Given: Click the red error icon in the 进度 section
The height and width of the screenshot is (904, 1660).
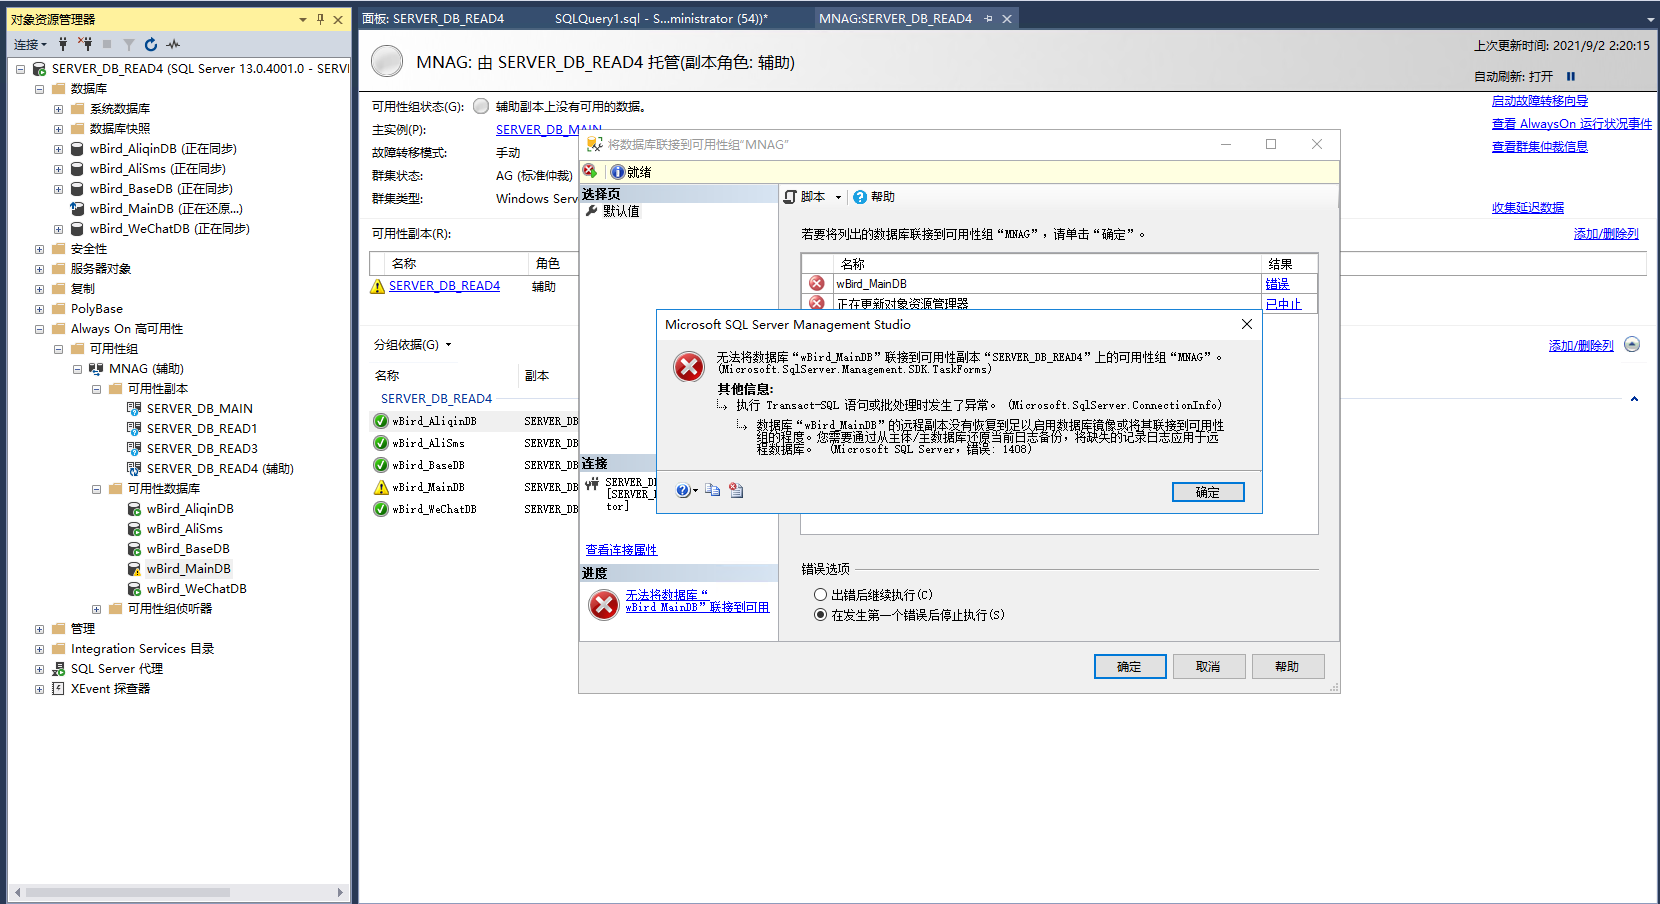Looking at the screenshot, I should [x=604, y=604].
